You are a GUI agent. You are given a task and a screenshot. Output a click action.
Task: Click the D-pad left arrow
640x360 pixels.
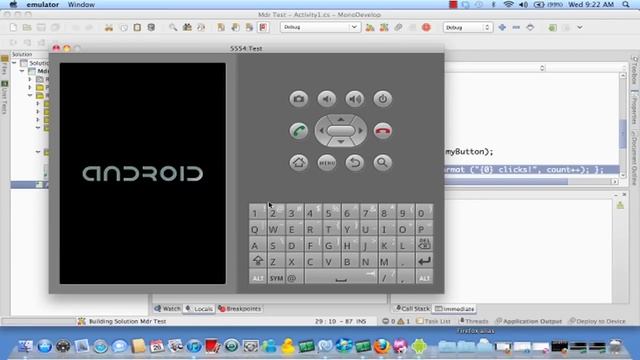click(x=322, y=131)
